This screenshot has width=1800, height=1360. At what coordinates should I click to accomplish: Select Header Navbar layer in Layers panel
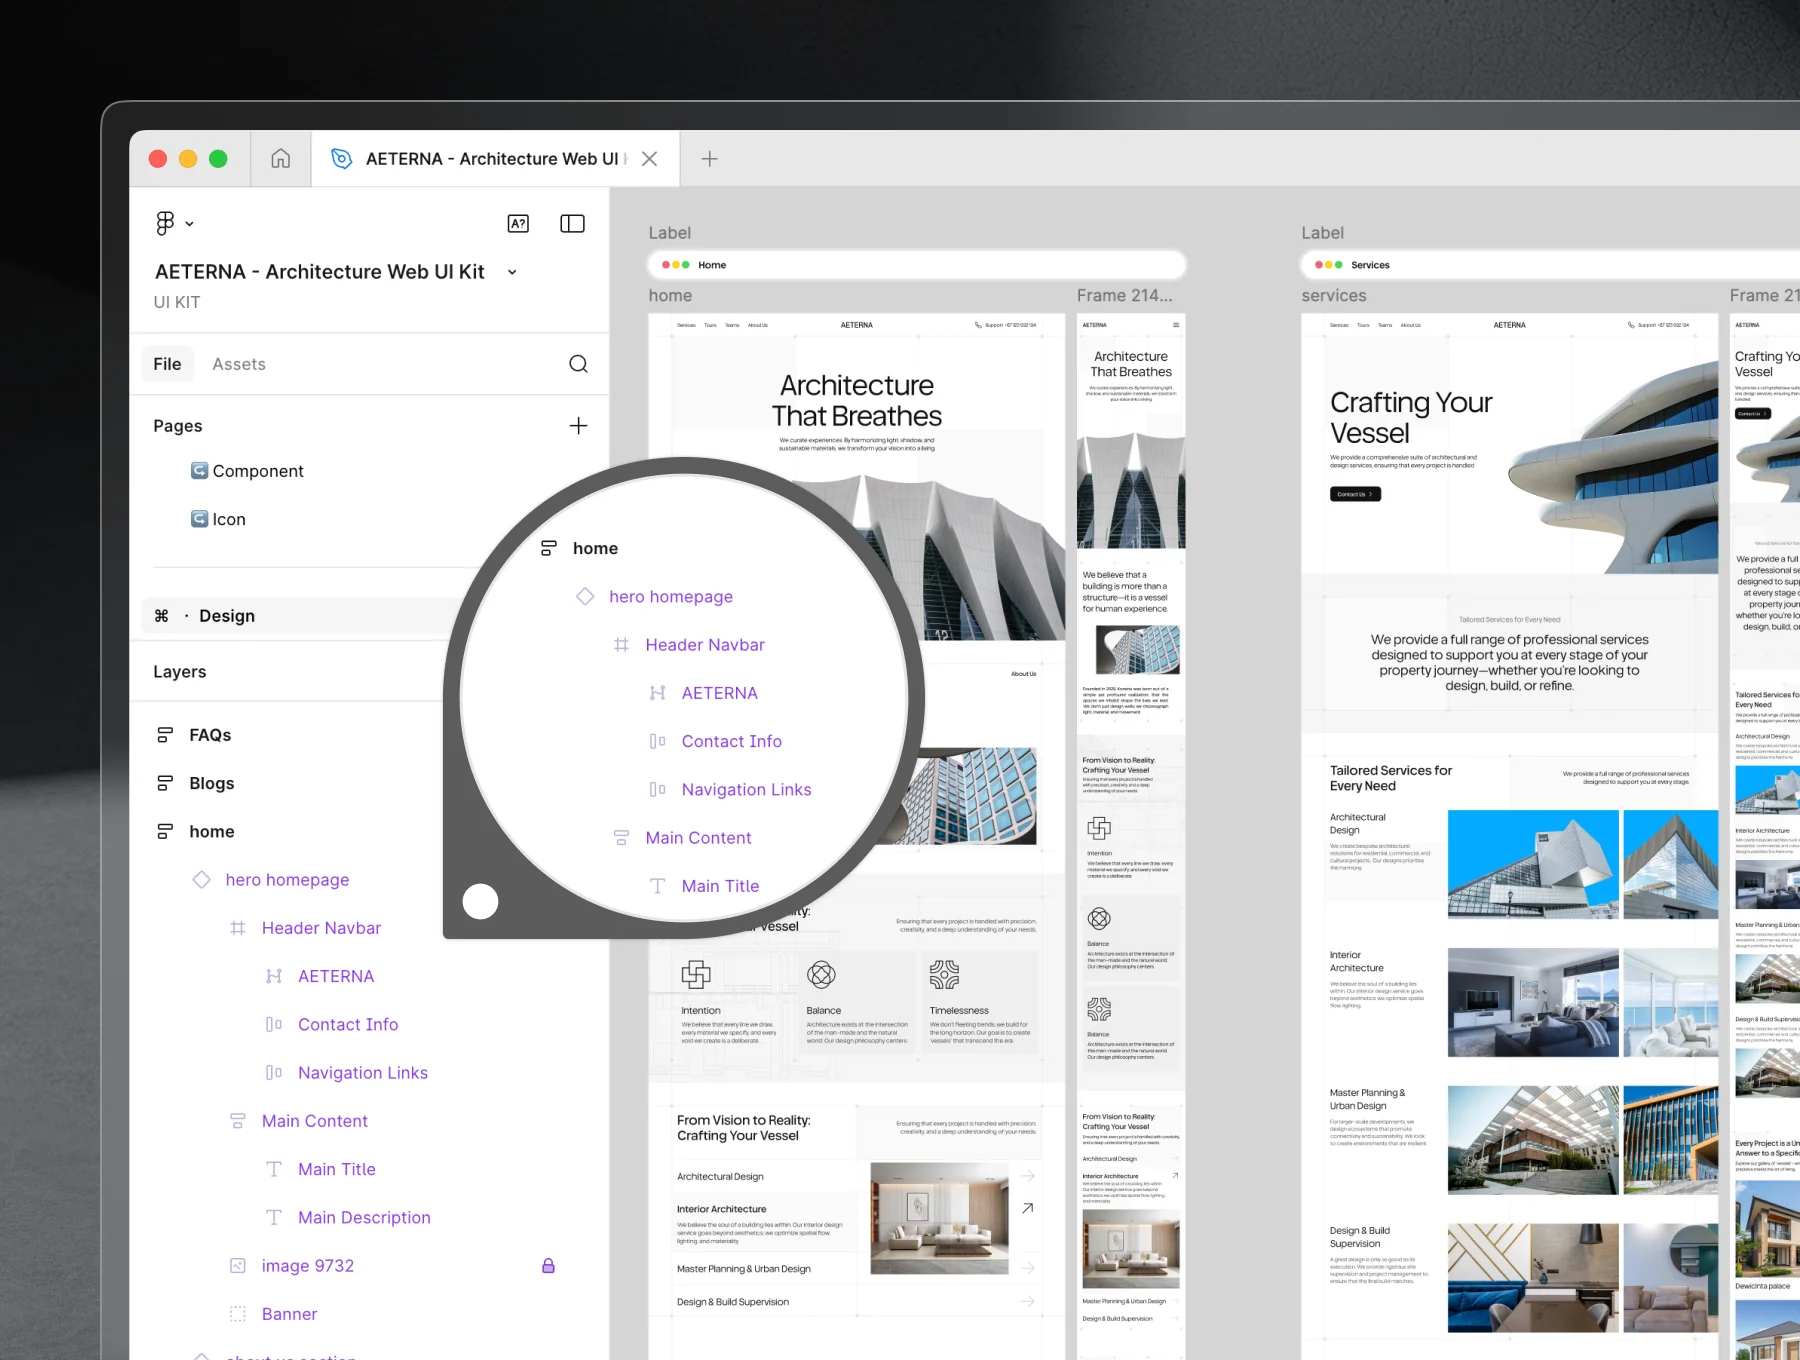point(322,928)
